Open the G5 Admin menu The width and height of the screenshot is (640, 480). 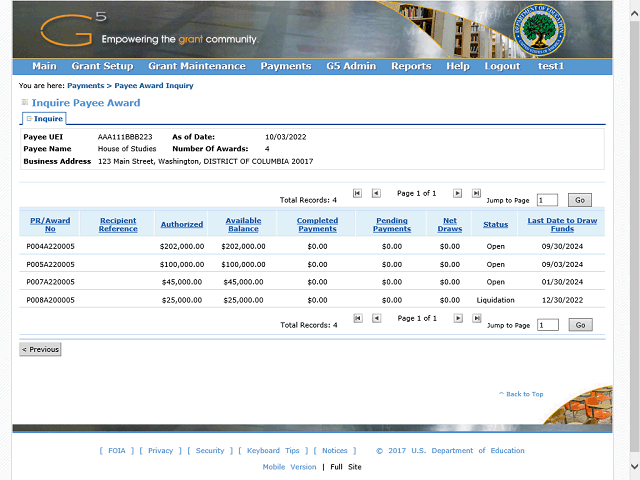pyautogui.click(x=351, y=66)
